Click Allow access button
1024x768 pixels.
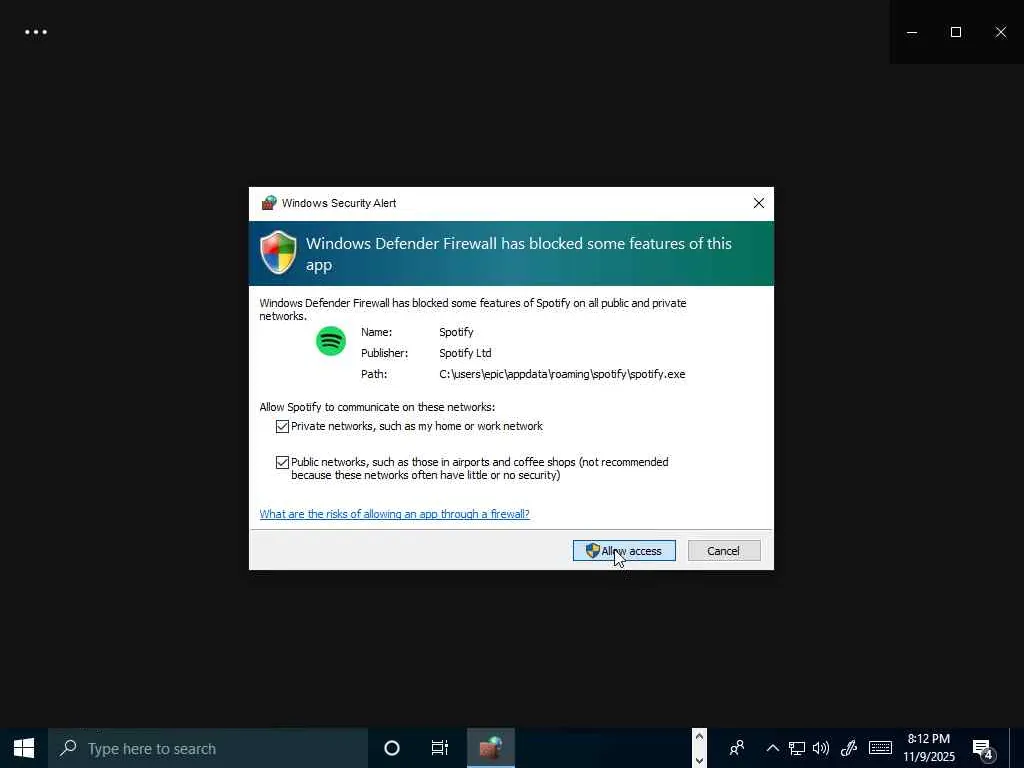coord(624,551)
